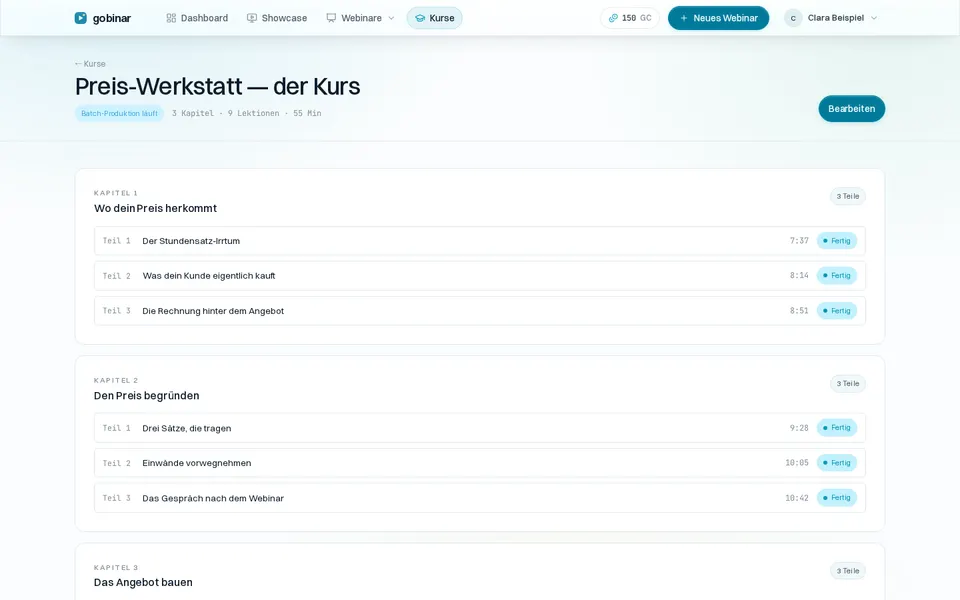Expand the Webinare menu chevron
The image size is (960, 600).
pyautogui.click(x=391, y=18)
